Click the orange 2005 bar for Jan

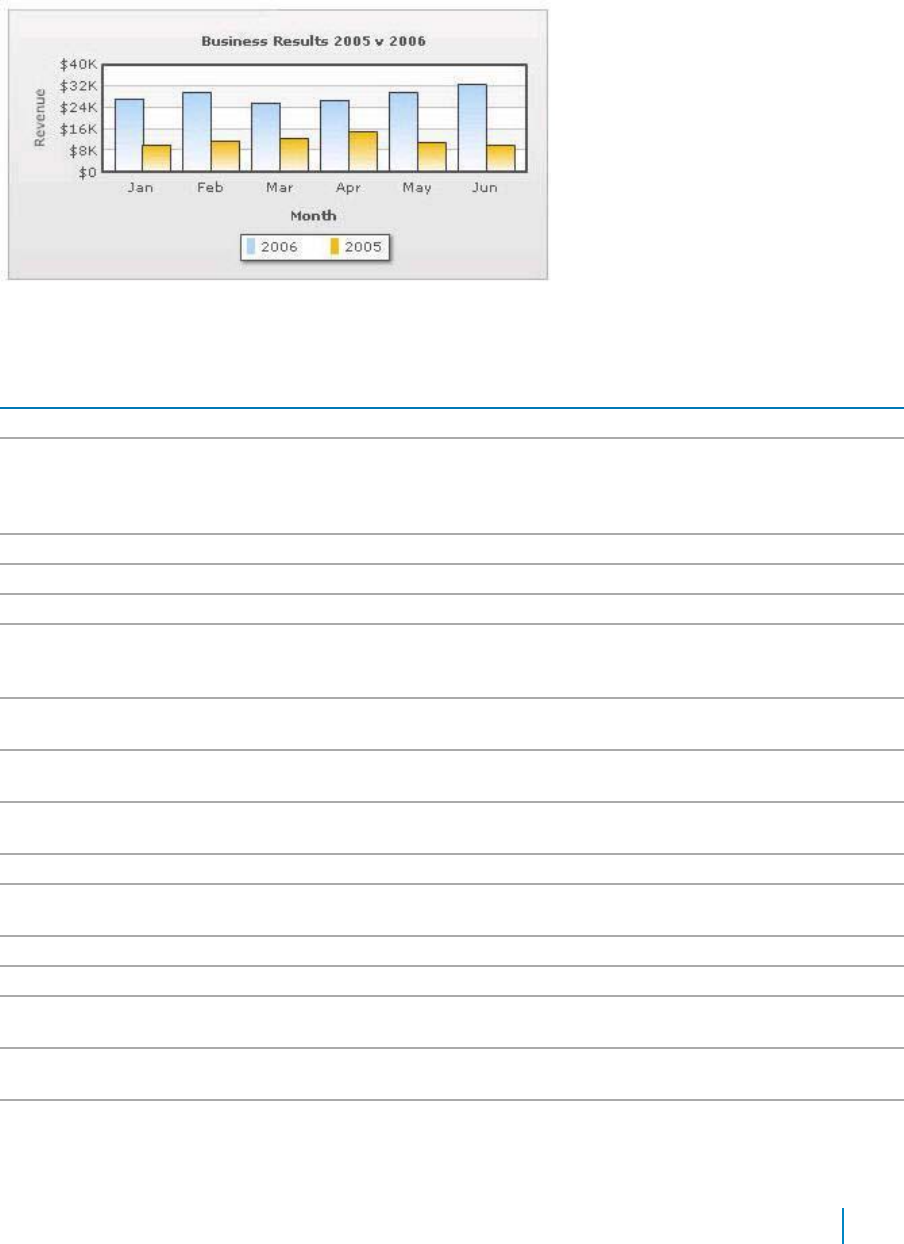point(157,158)
